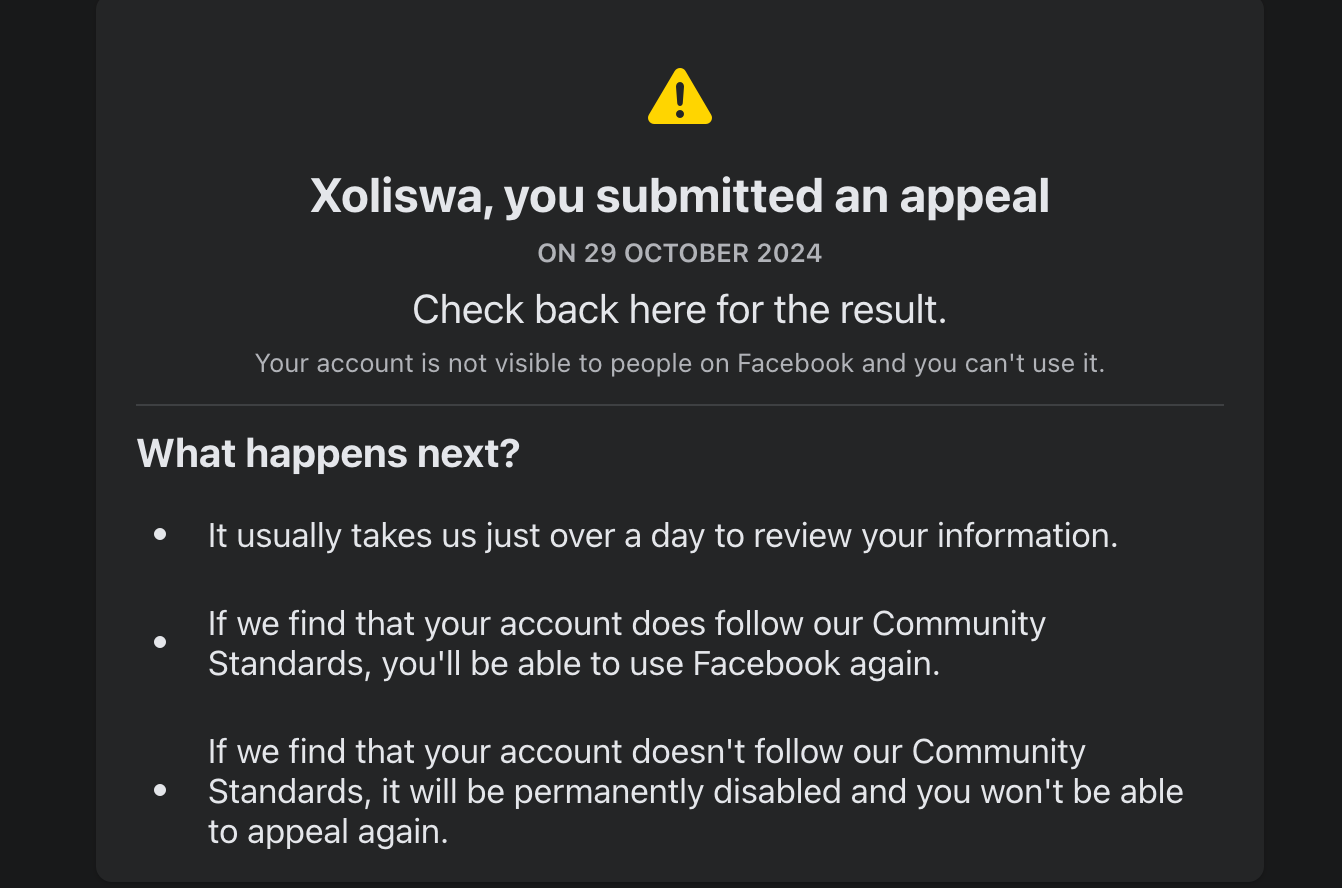Click the "doesn't follow our Community" text line
The width and height of the screenshot is (1342, 888).
646,752
